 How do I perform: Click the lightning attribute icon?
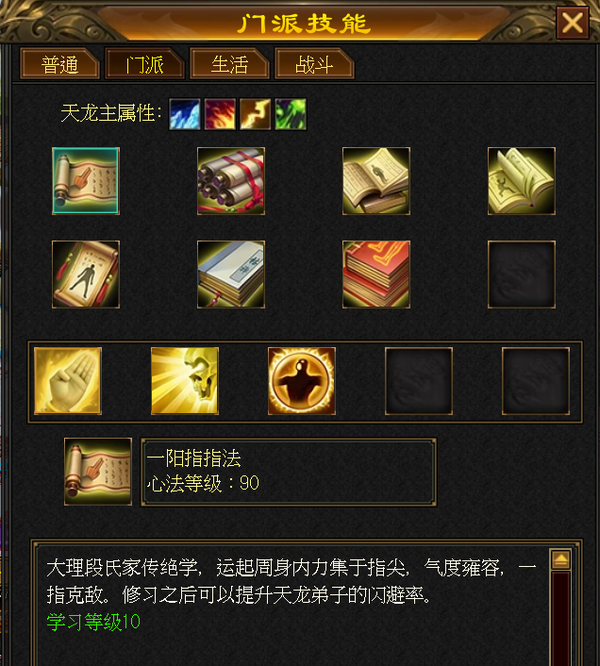(x=255, y=114)
